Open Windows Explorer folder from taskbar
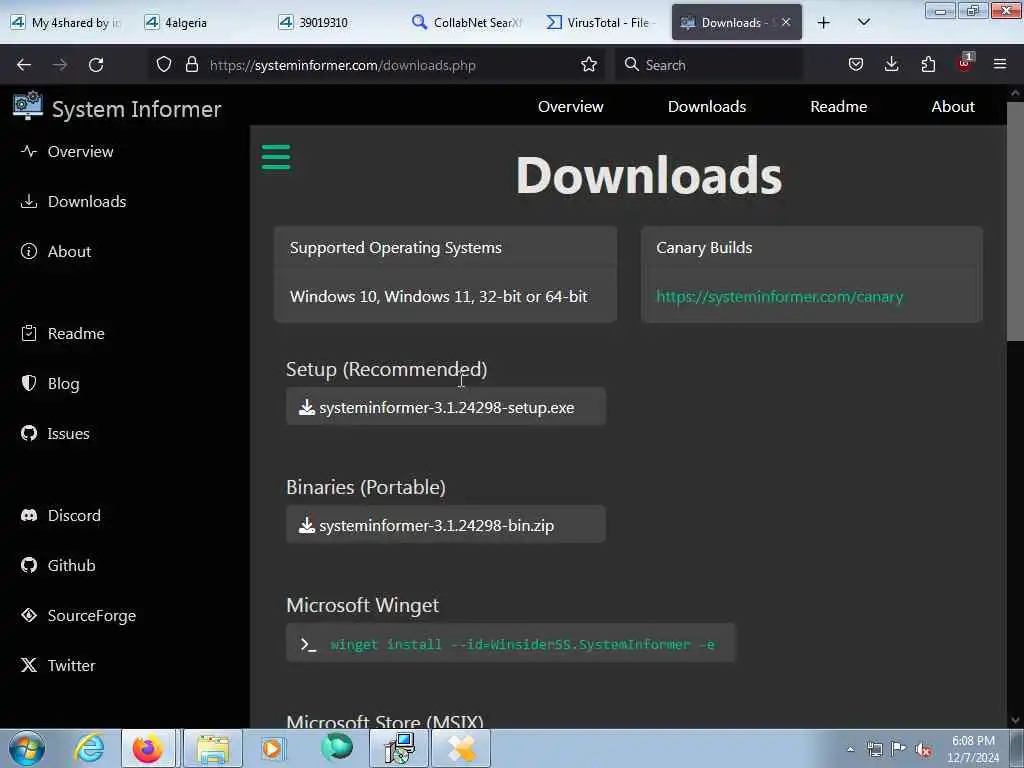 [x=213, y=748]
